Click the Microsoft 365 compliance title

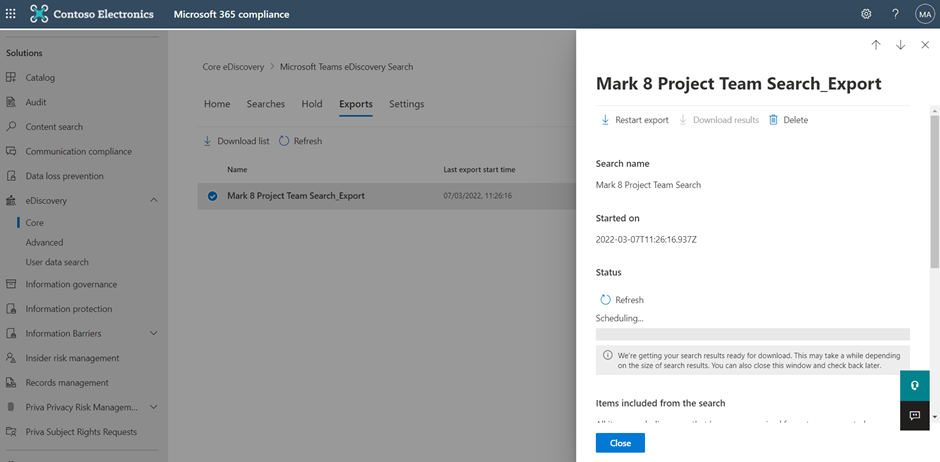click(x=231, y=14)
